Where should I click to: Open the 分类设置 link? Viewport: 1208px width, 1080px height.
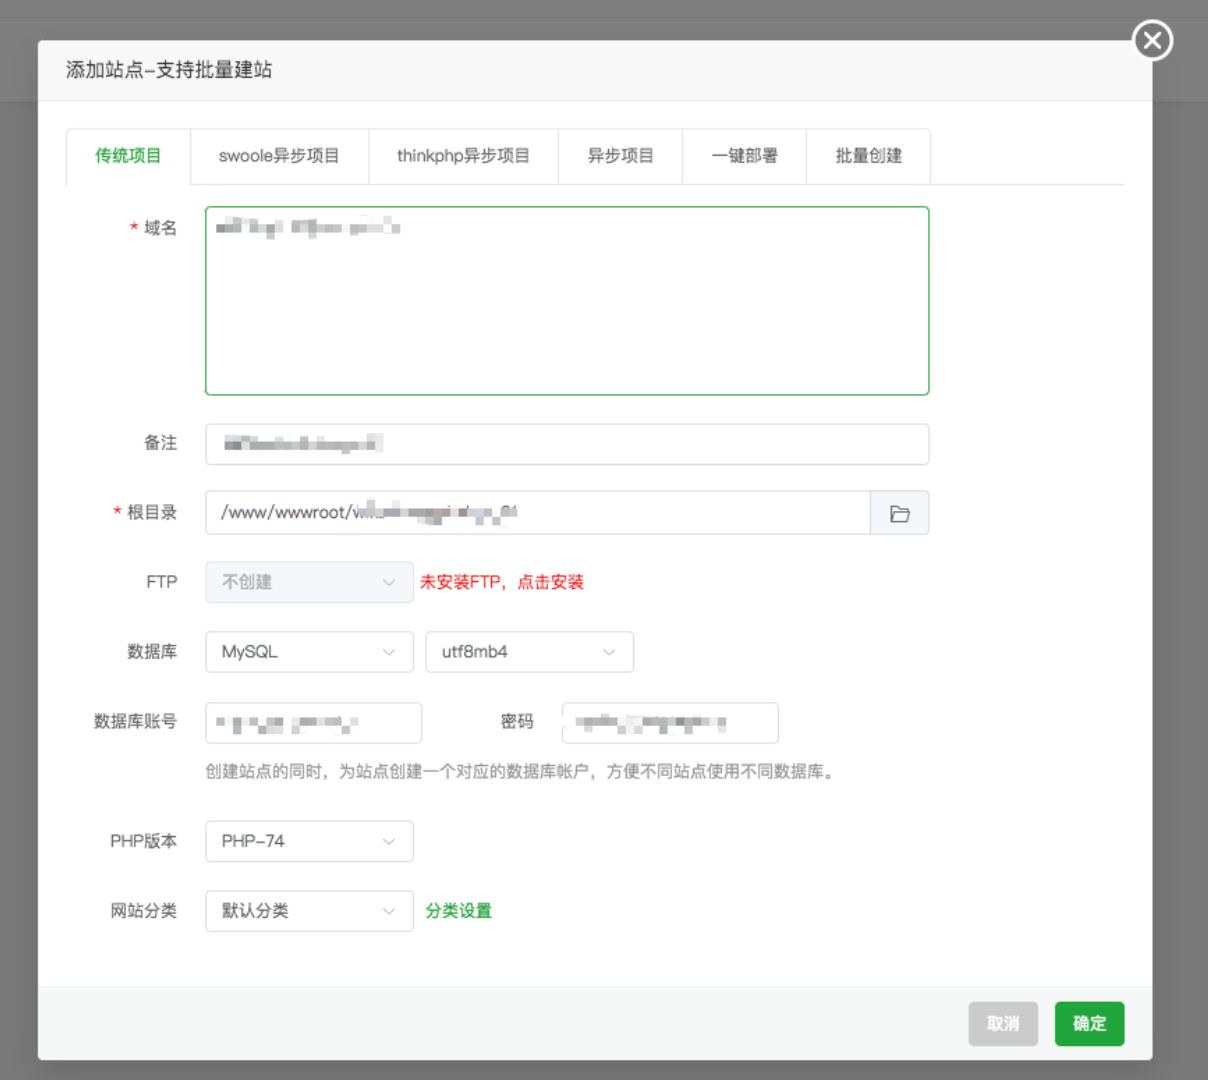(x=458, y=911)
